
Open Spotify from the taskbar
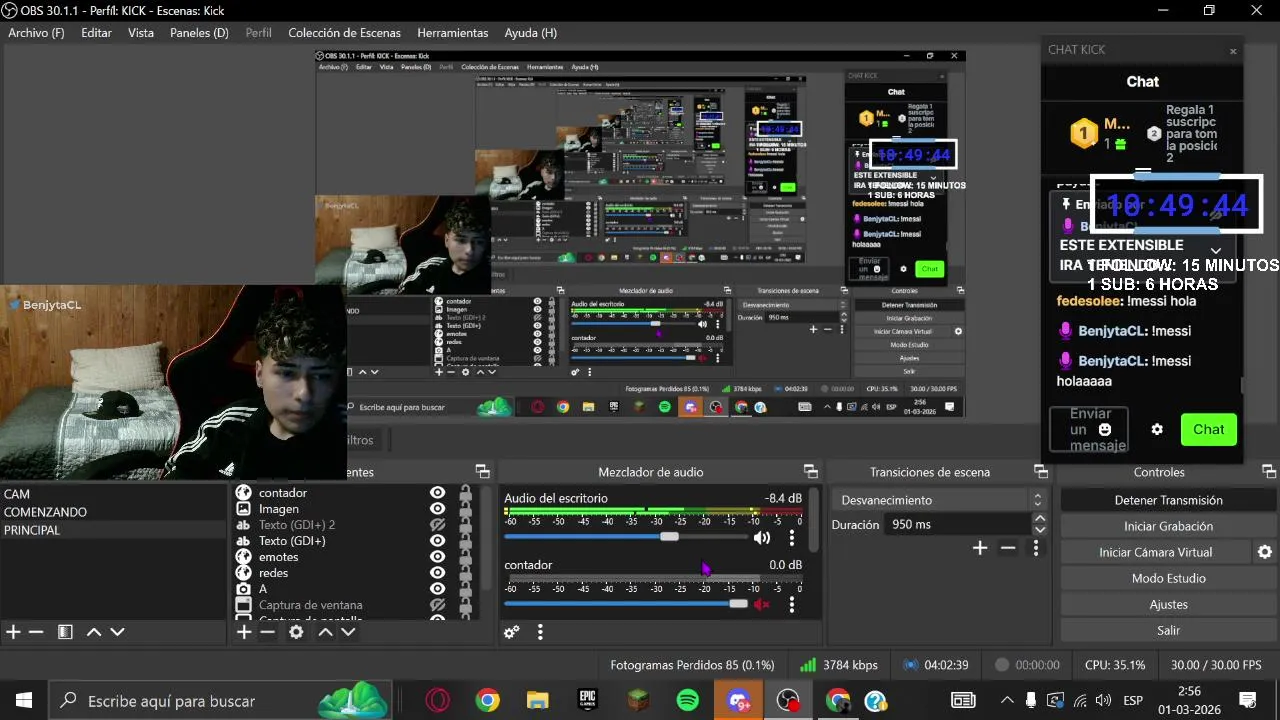[688, 701]
